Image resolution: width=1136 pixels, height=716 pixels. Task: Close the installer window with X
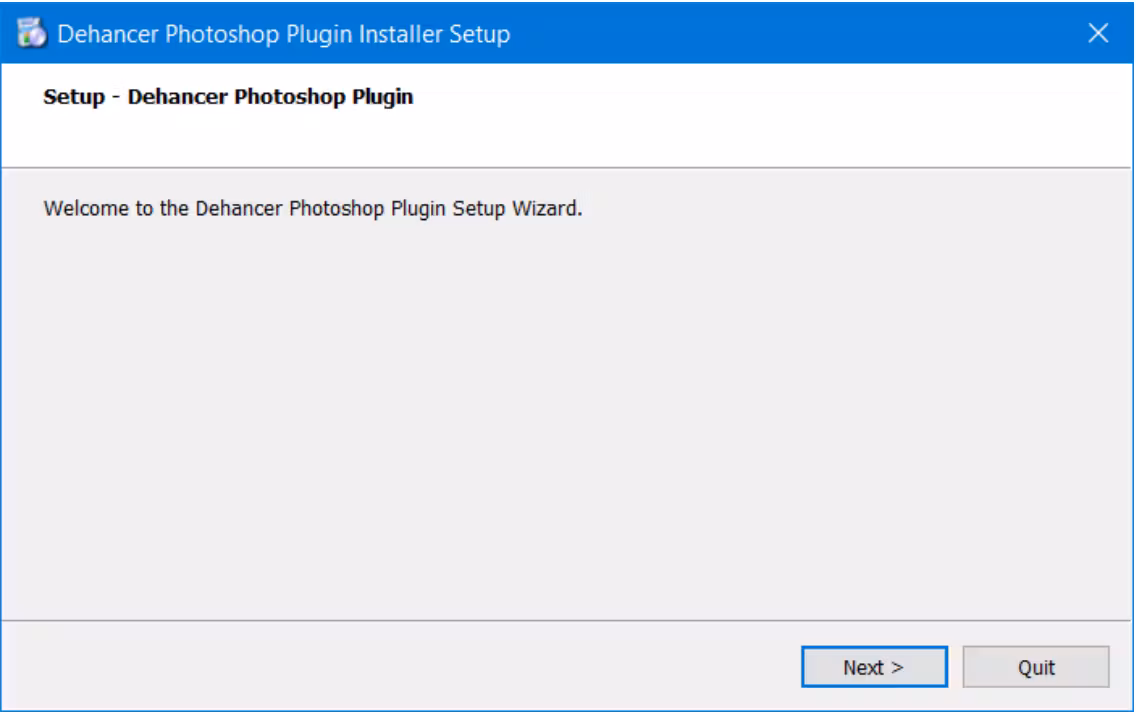click(1098, 33)
